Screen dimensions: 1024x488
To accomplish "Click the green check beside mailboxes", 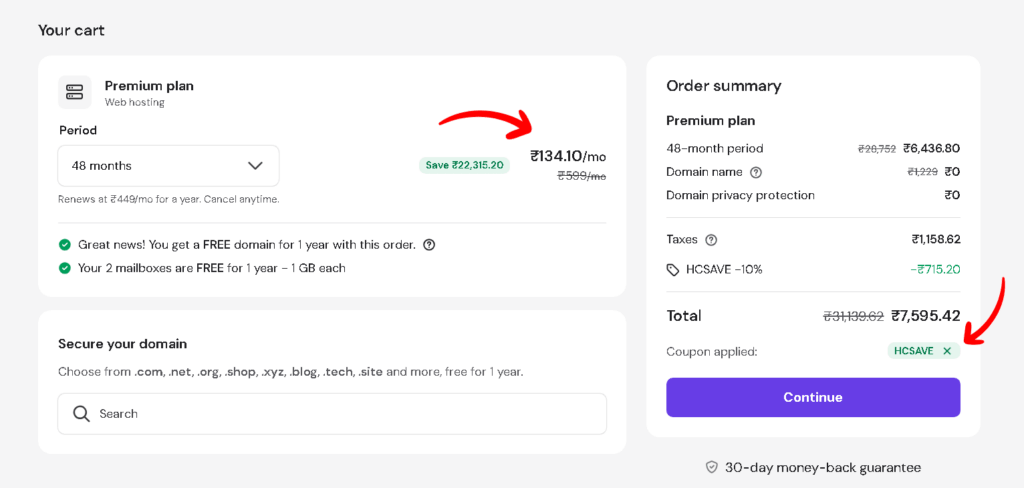I will click(65, 268).
